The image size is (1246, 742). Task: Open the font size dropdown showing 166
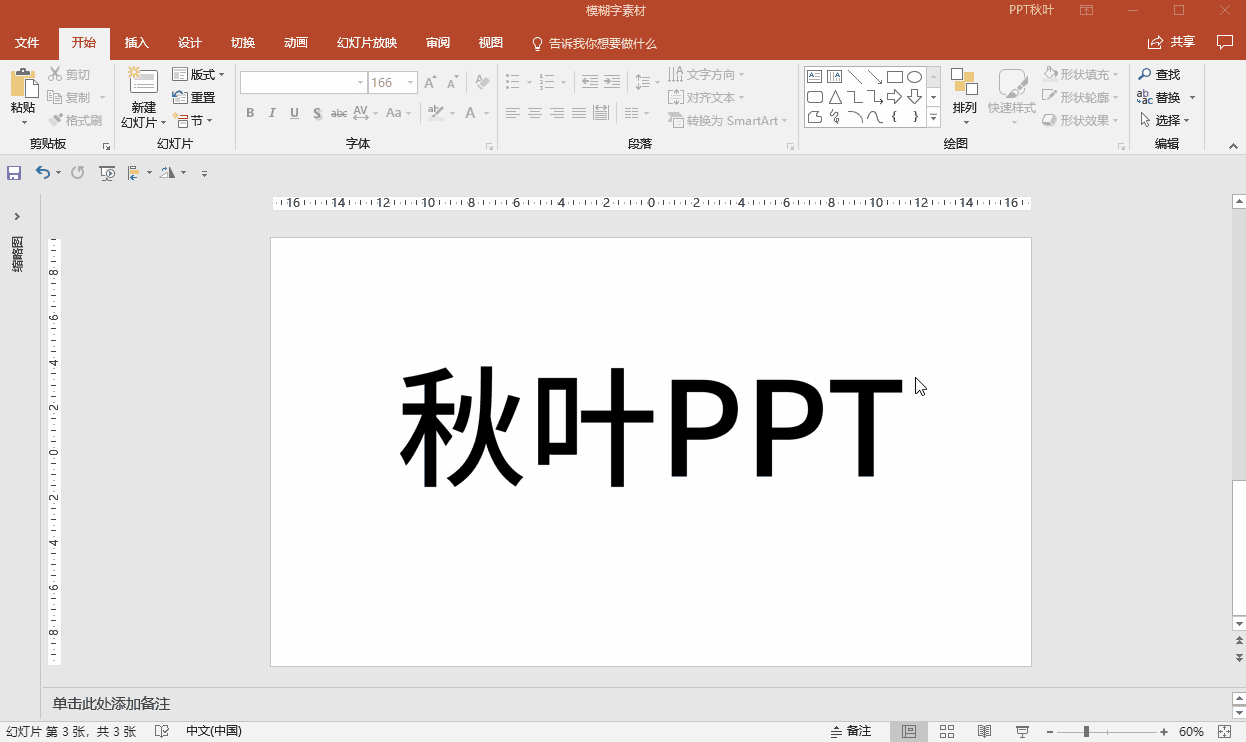(x=411, y=83)
